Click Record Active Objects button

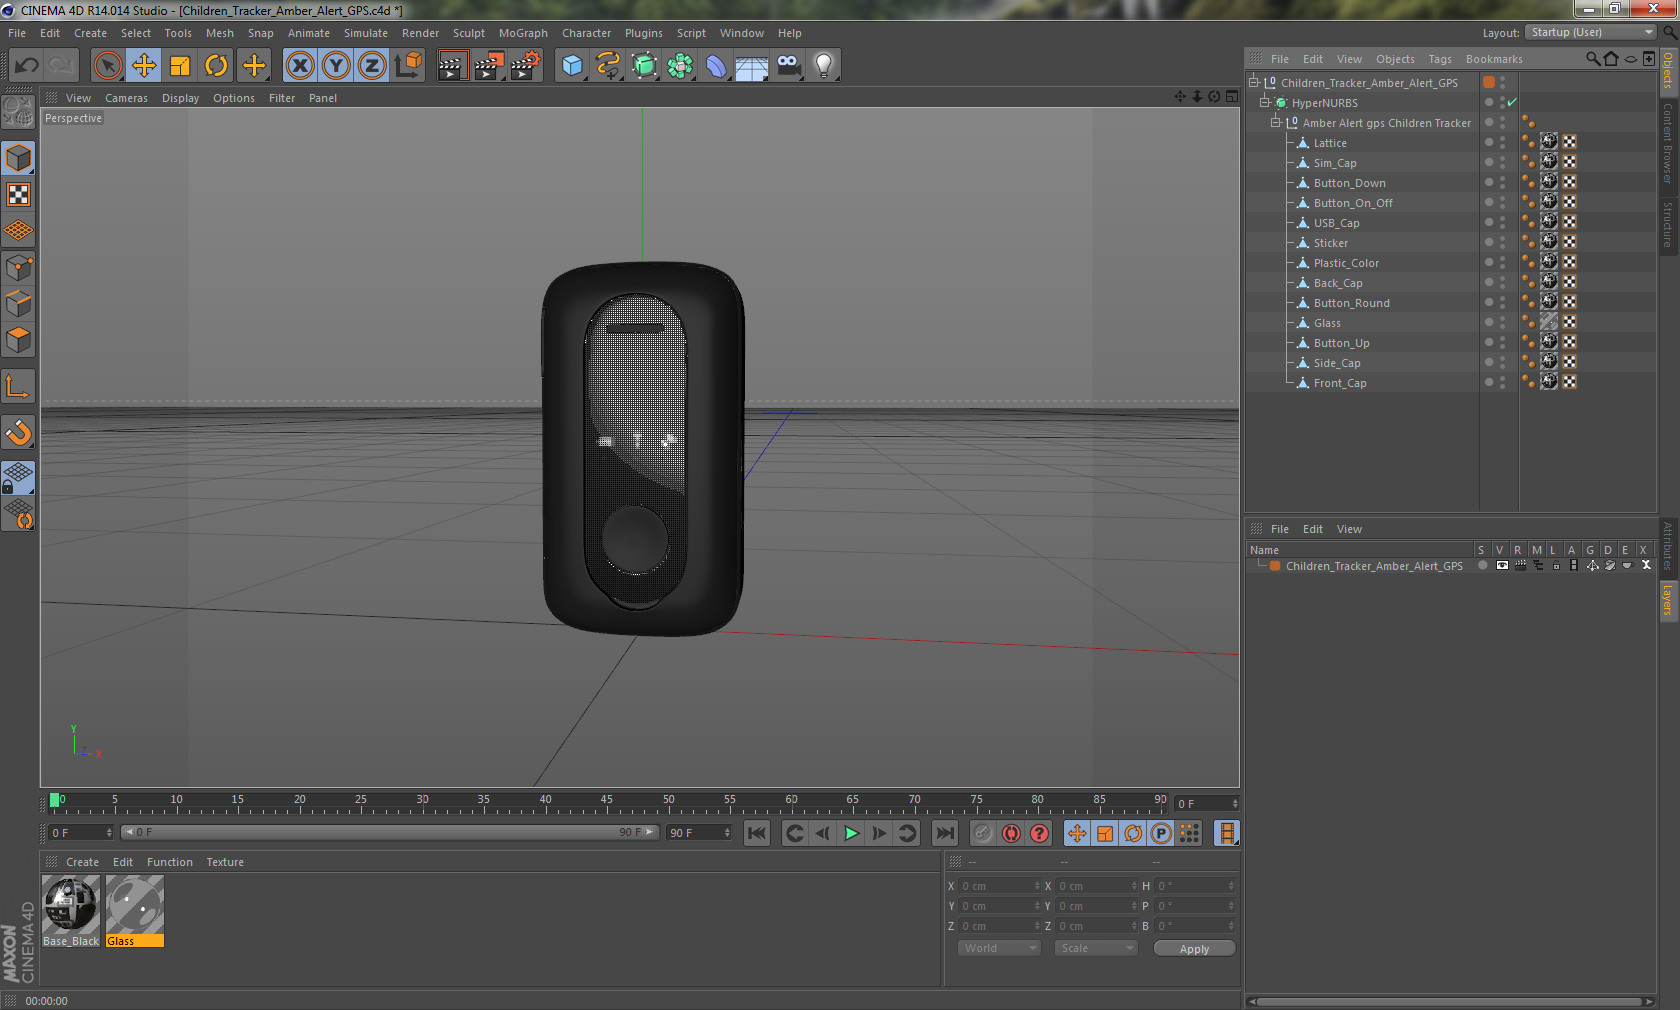[x=983, y=833]
